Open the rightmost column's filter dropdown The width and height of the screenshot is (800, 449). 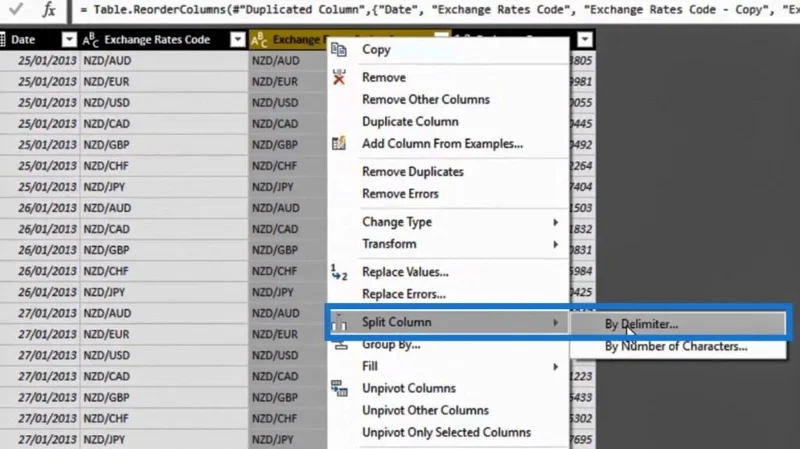click(x=585, y=39)
